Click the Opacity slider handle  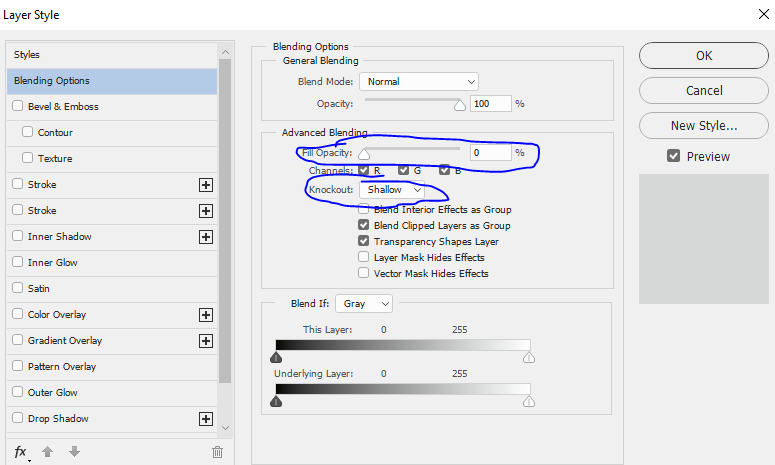click(460, 105)
